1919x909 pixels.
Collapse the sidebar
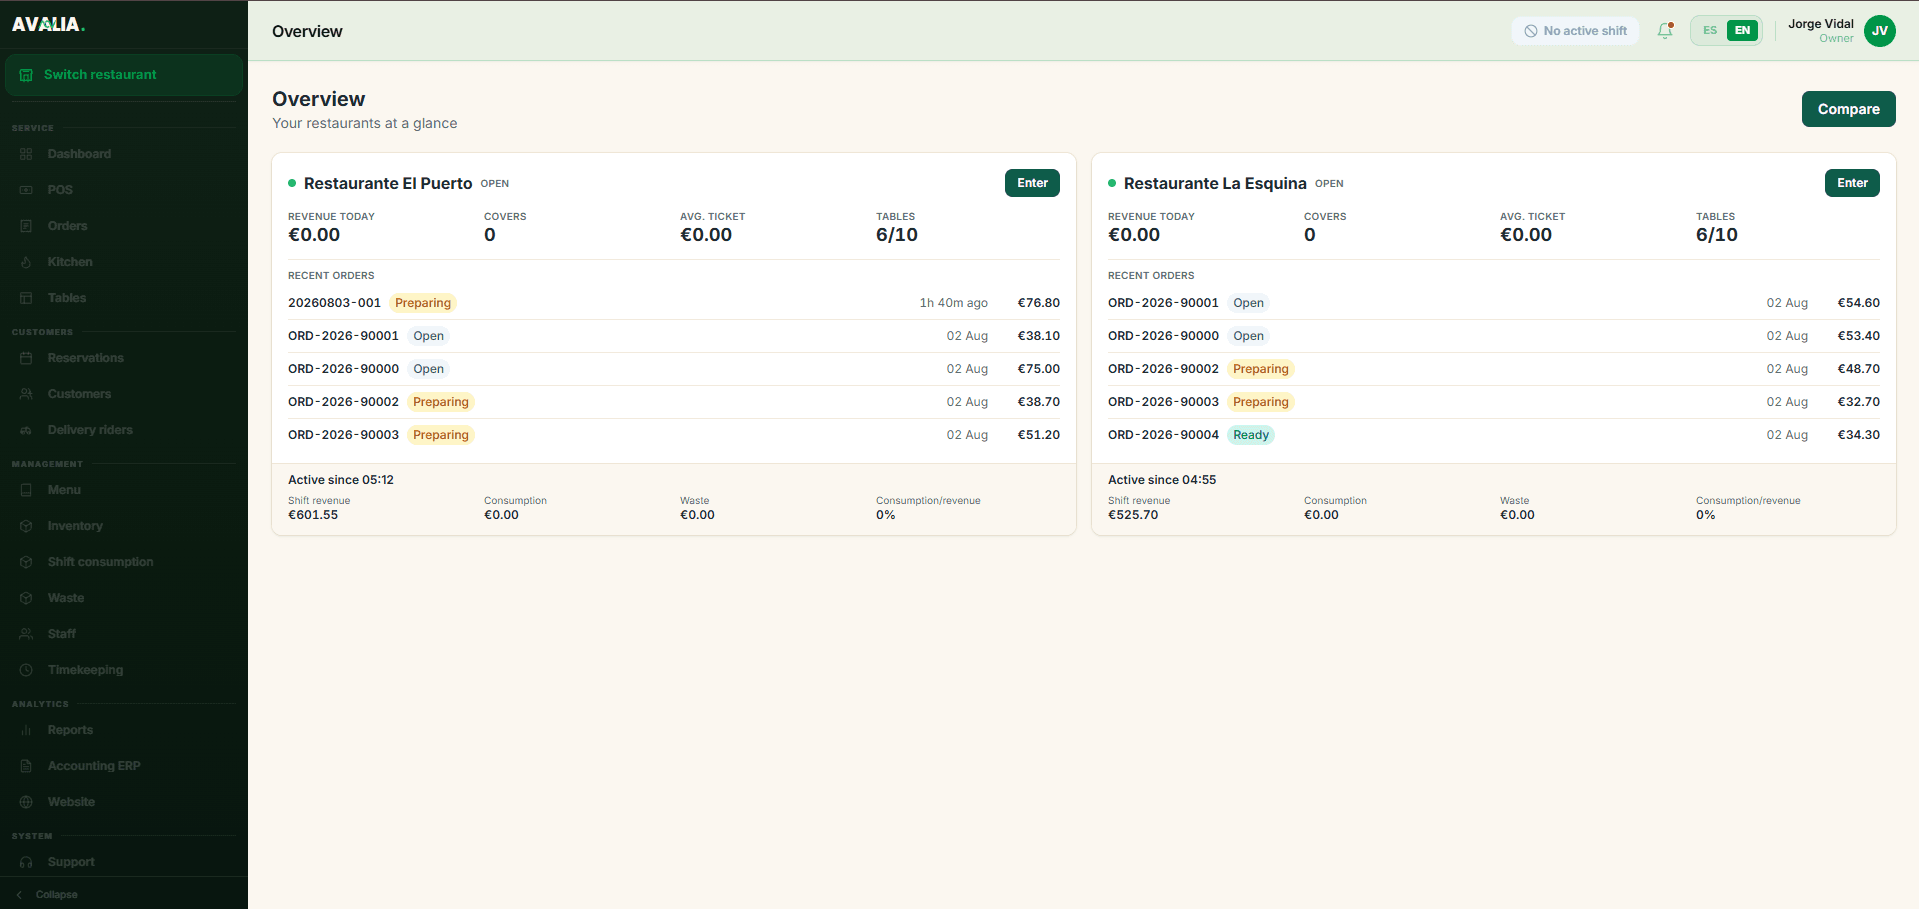[47, 895]
